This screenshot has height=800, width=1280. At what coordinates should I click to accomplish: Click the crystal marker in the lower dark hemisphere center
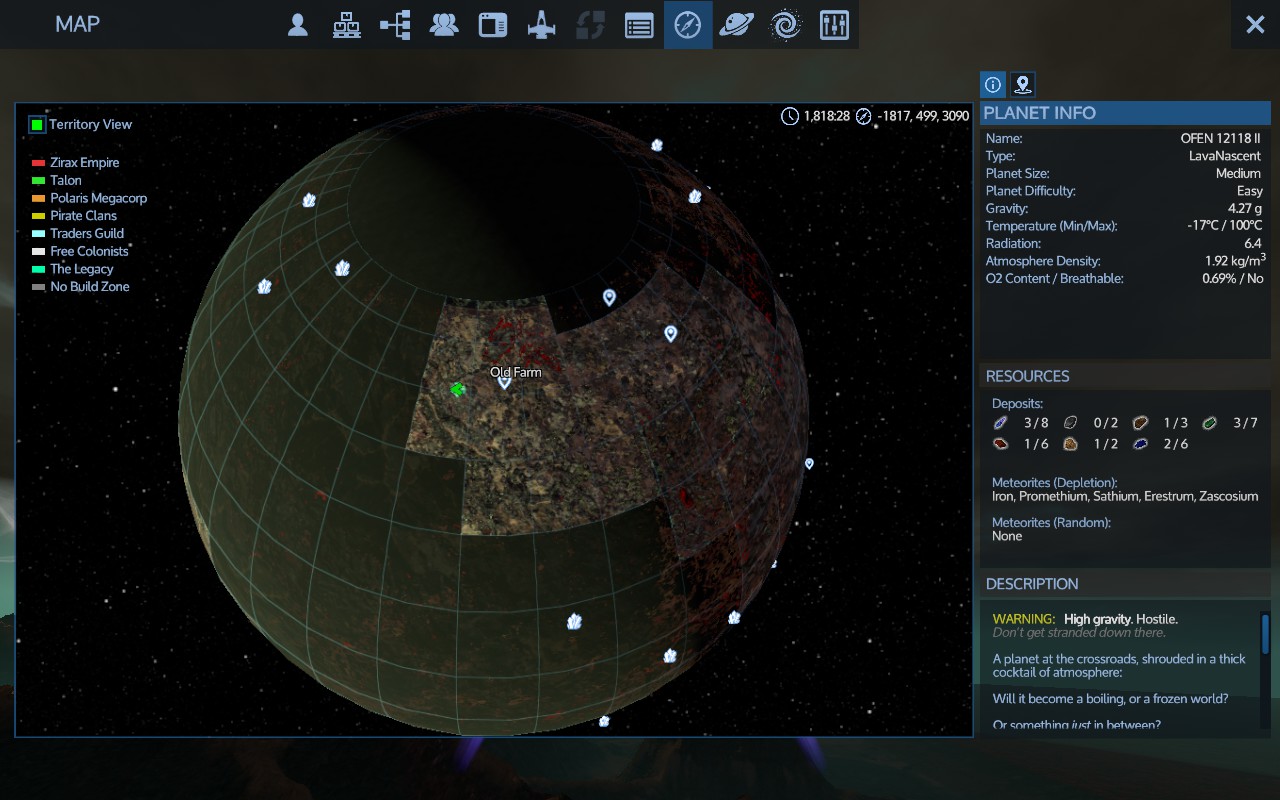[574, 622]
